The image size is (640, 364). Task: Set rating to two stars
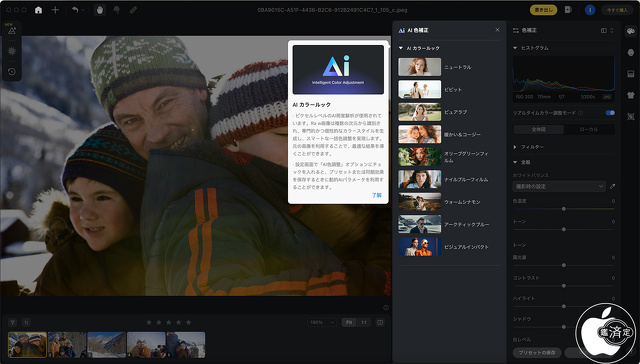(x=159, y=322)
